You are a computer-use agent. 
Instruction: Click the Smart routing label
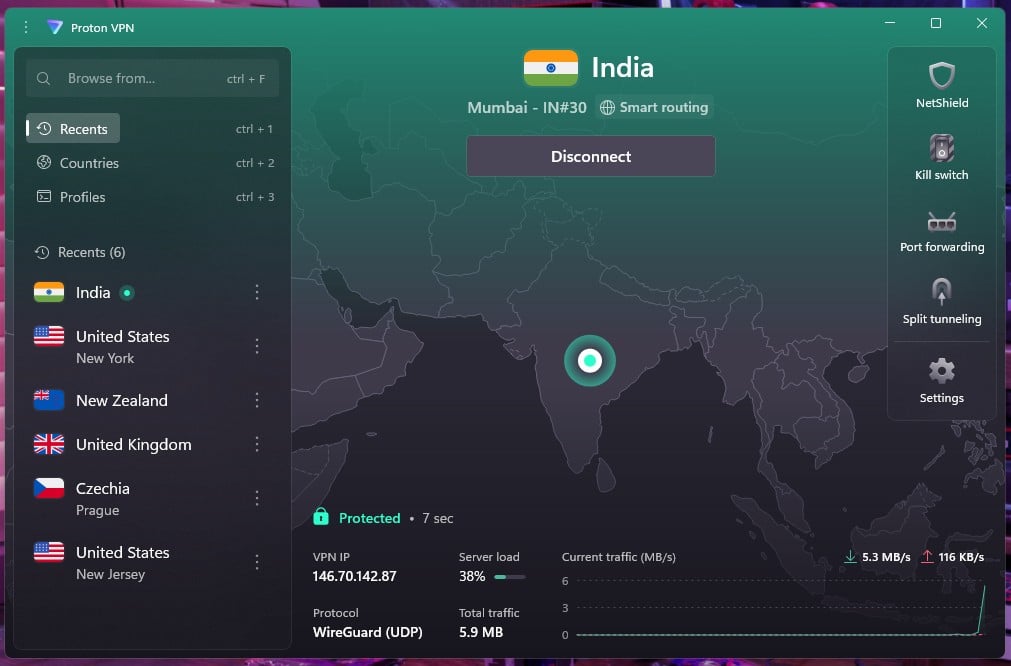pyautogui.click(x=663, y=107)
